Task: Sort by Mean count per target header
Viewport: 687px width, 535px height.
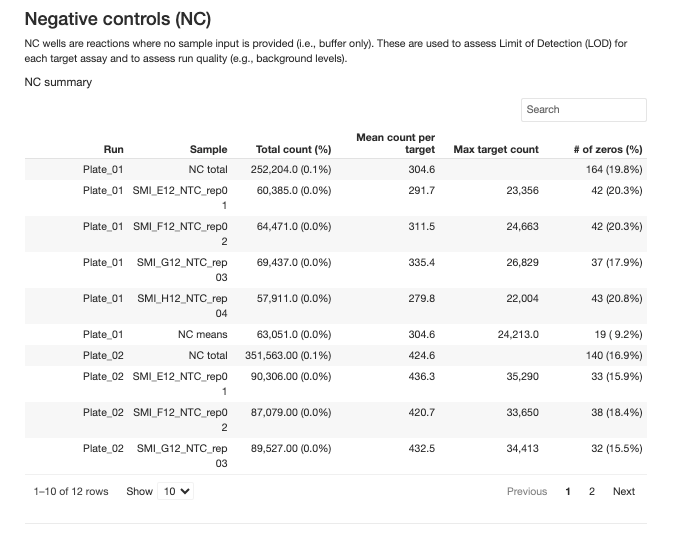Action: [x=395, y=142]
